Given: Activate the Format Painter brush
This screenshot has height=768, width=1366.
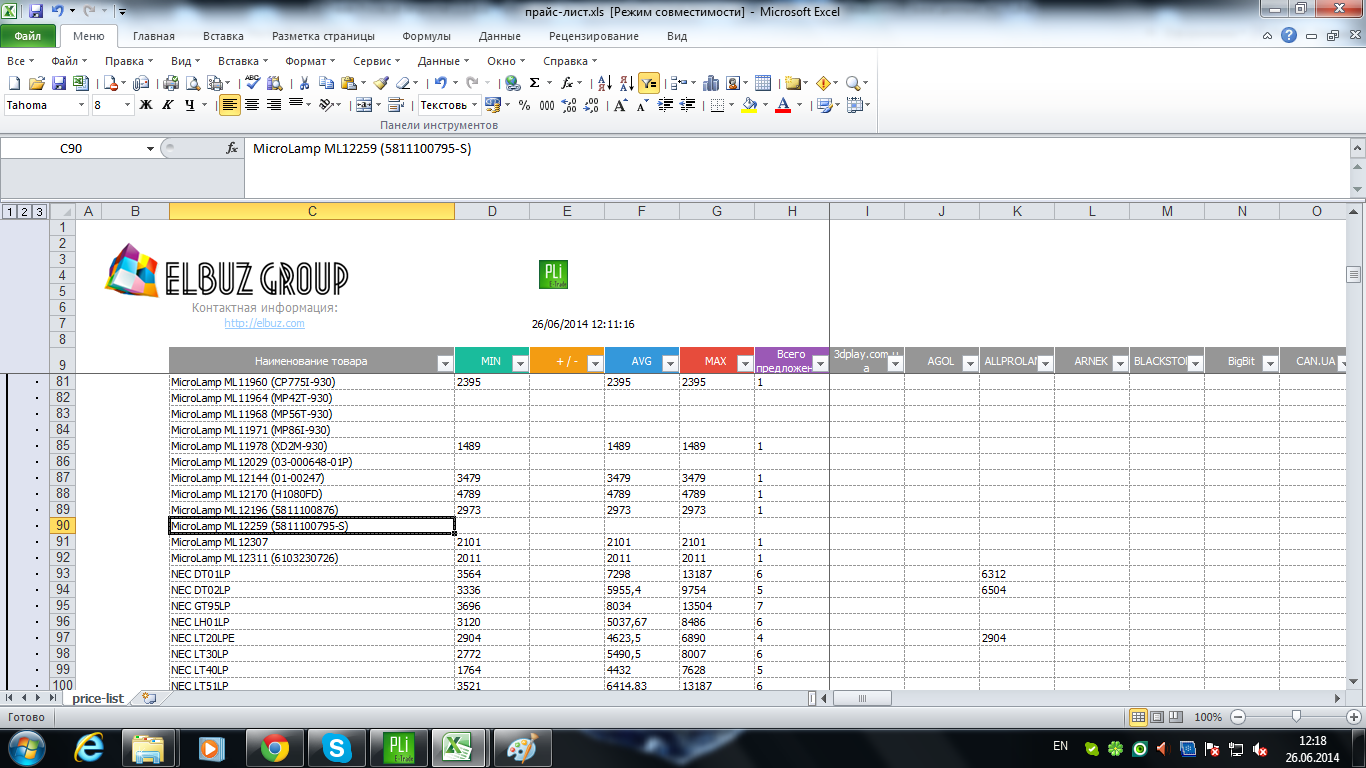Looking at the screenshot, I should 381,83.
